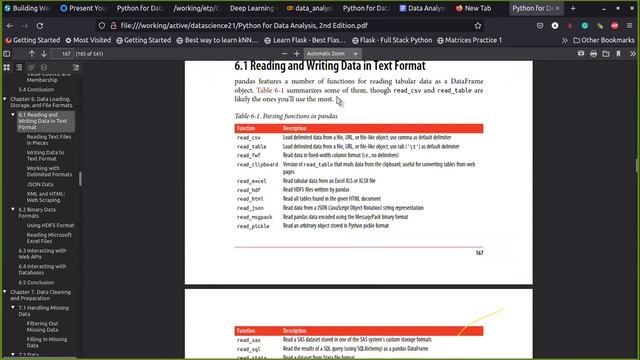Print the PDF document
The width and height of the screenshot is (640, 360).
593,53
